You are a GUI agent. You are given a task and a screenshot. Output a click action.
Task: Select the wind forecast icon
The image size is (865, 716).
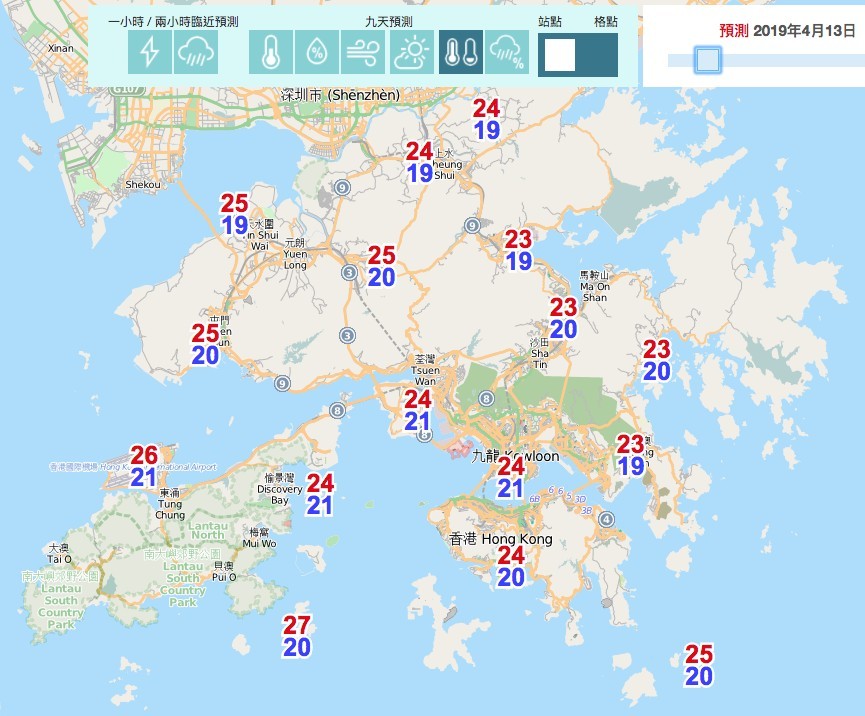tap(359, 54)
